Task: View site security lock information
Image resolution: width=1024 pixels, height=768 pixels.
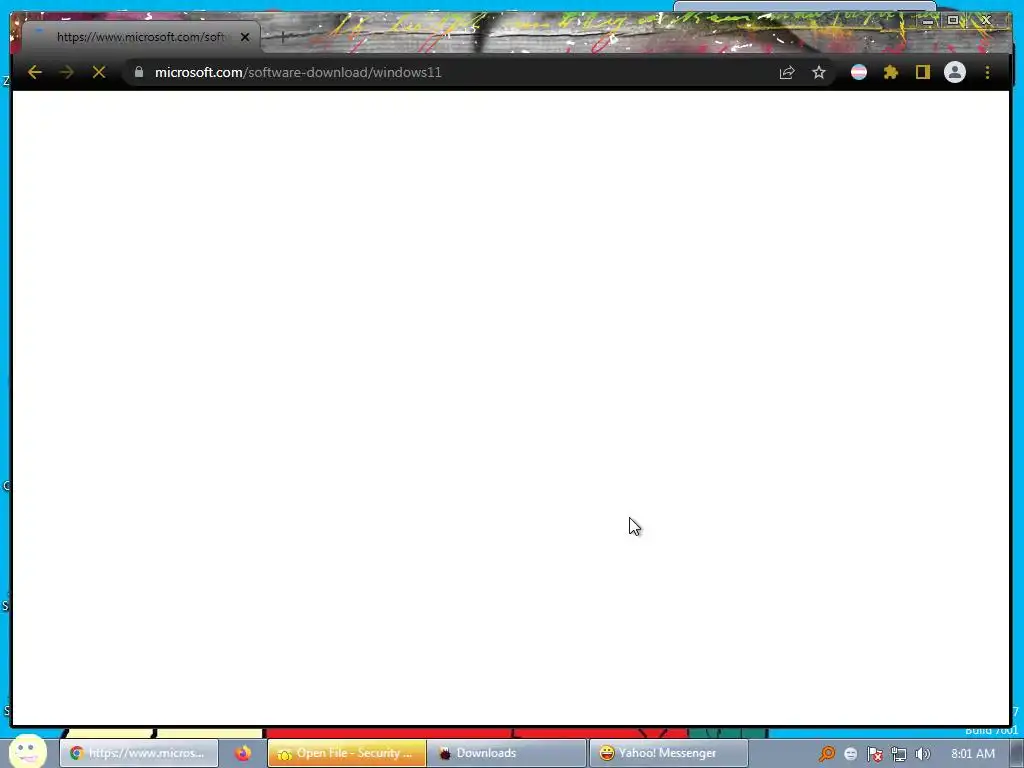Action: tap(138, 72)
